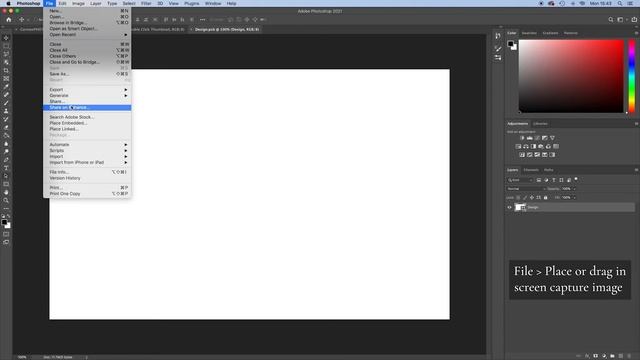The height and width of the screenshot is (360, 640).
Task: Toggle lock position
Action: [532, 198]
